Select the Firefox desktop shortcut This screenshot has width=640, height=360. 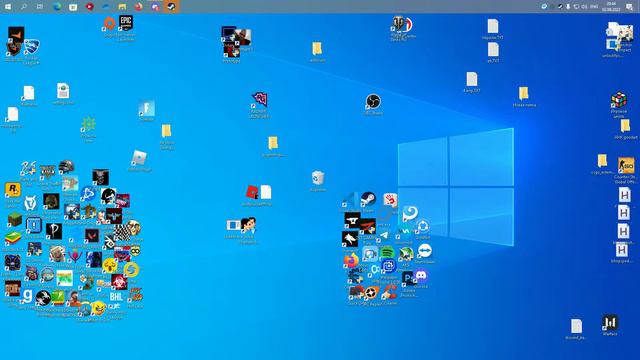351,260
